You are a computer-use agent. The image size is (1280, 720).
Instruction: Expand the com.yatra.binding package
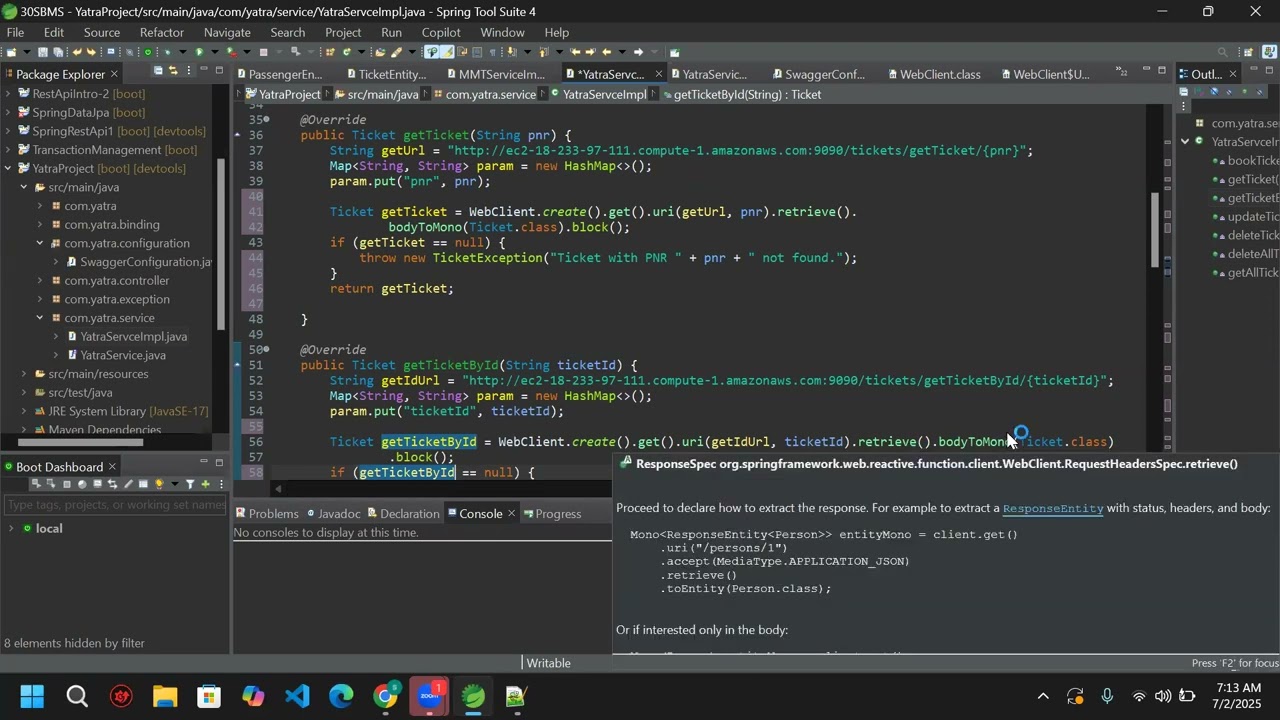[x=40, y=225]
